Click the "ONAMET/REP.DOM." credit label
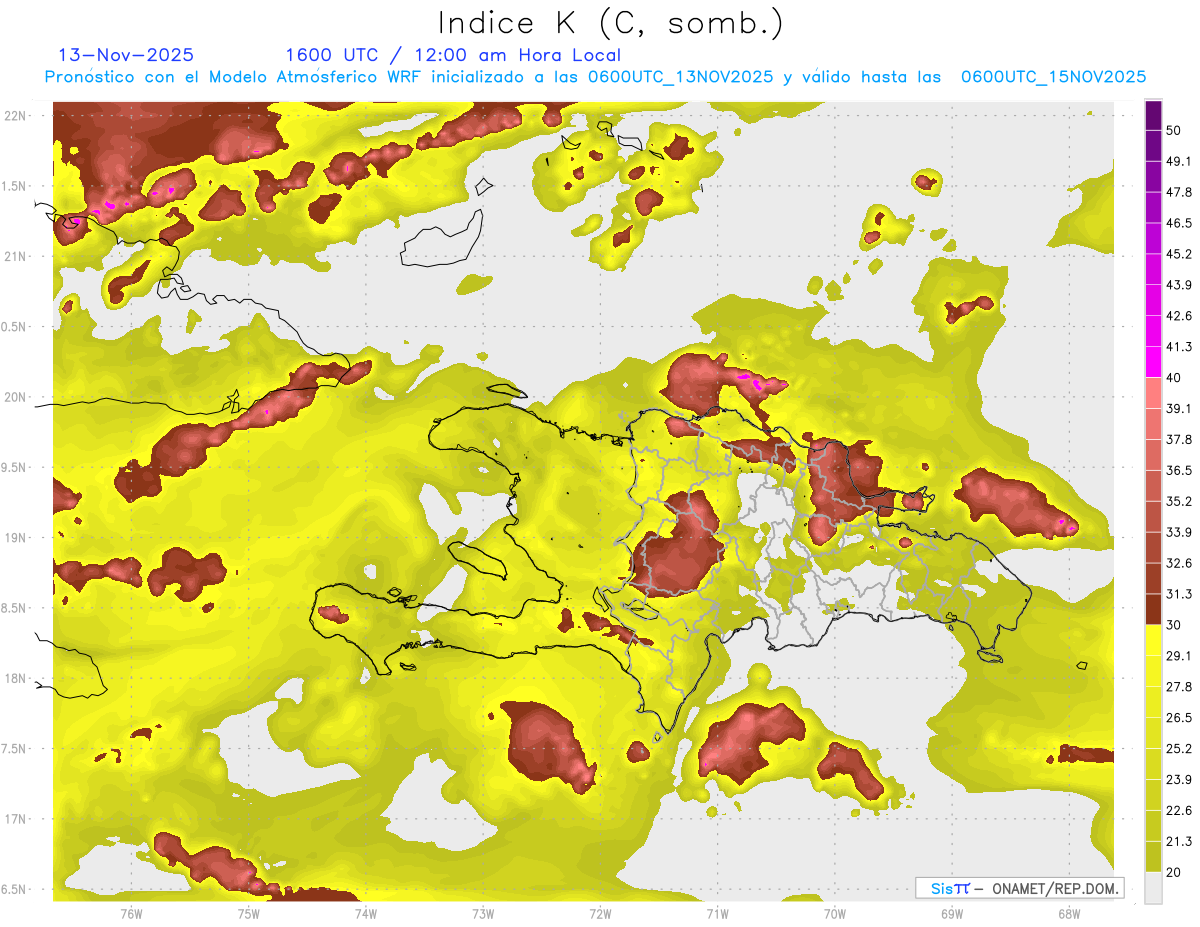 [x=1056, y=888]
